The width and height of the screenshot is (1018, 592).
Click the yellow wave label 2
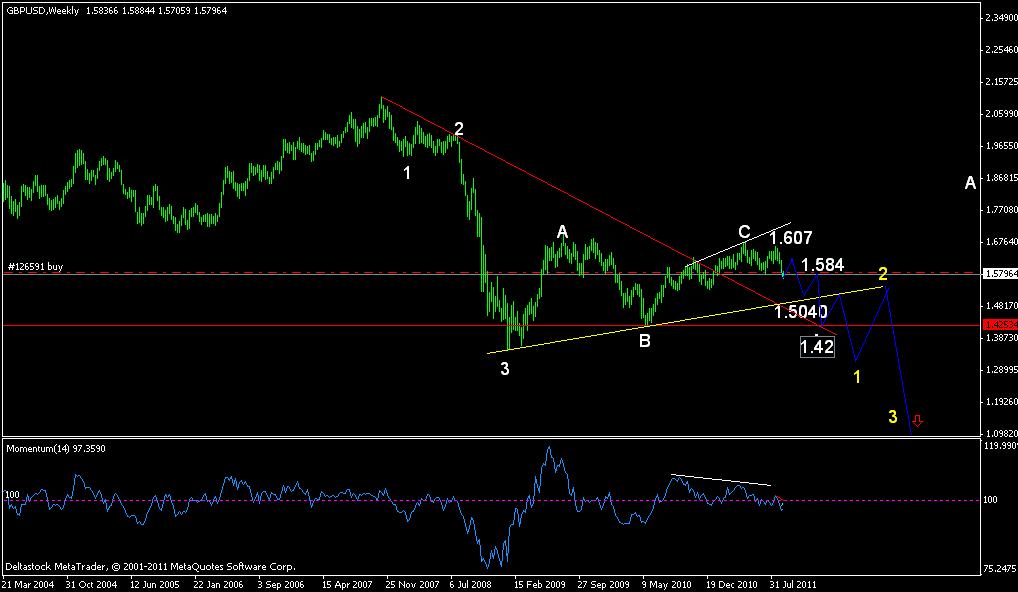click(883, 273)
